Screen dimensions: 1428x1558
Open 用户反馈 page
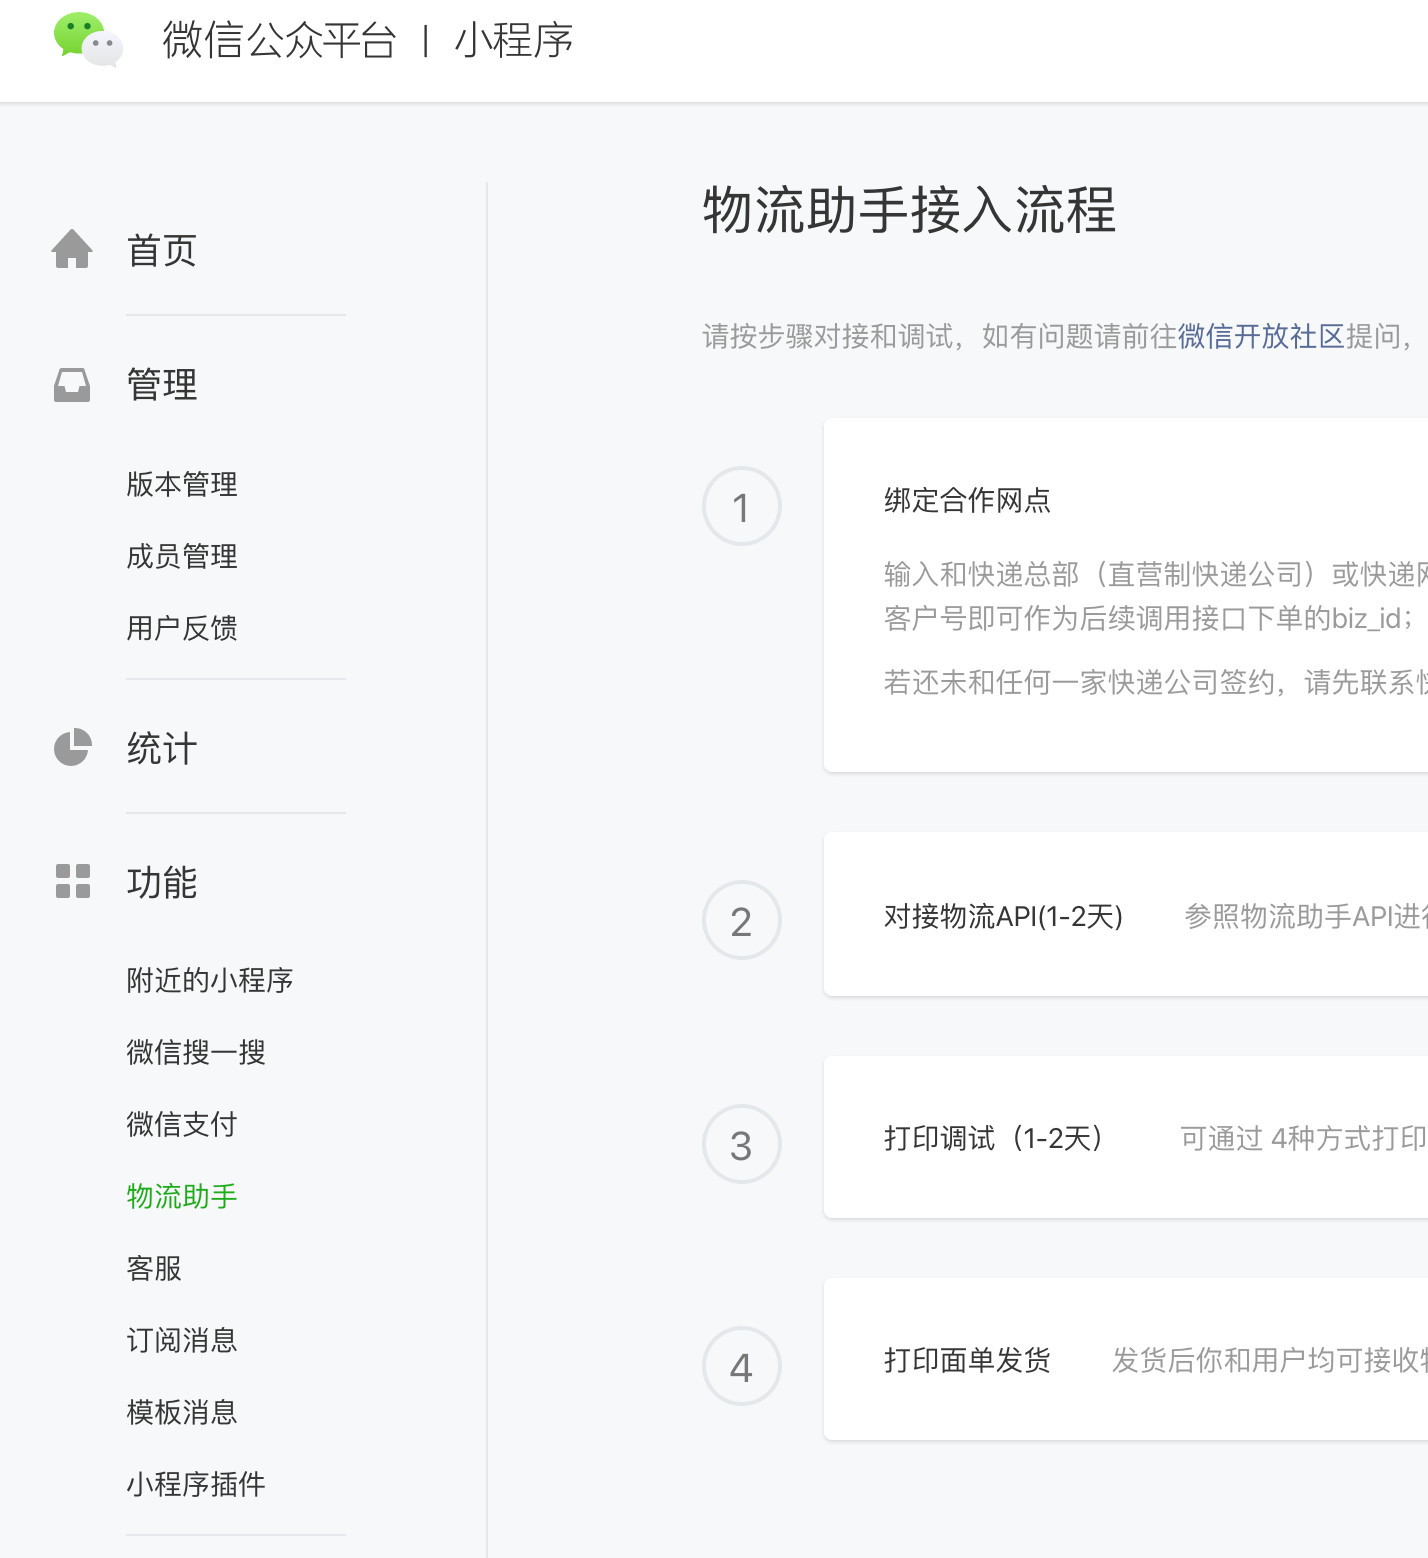pos(182,628)
